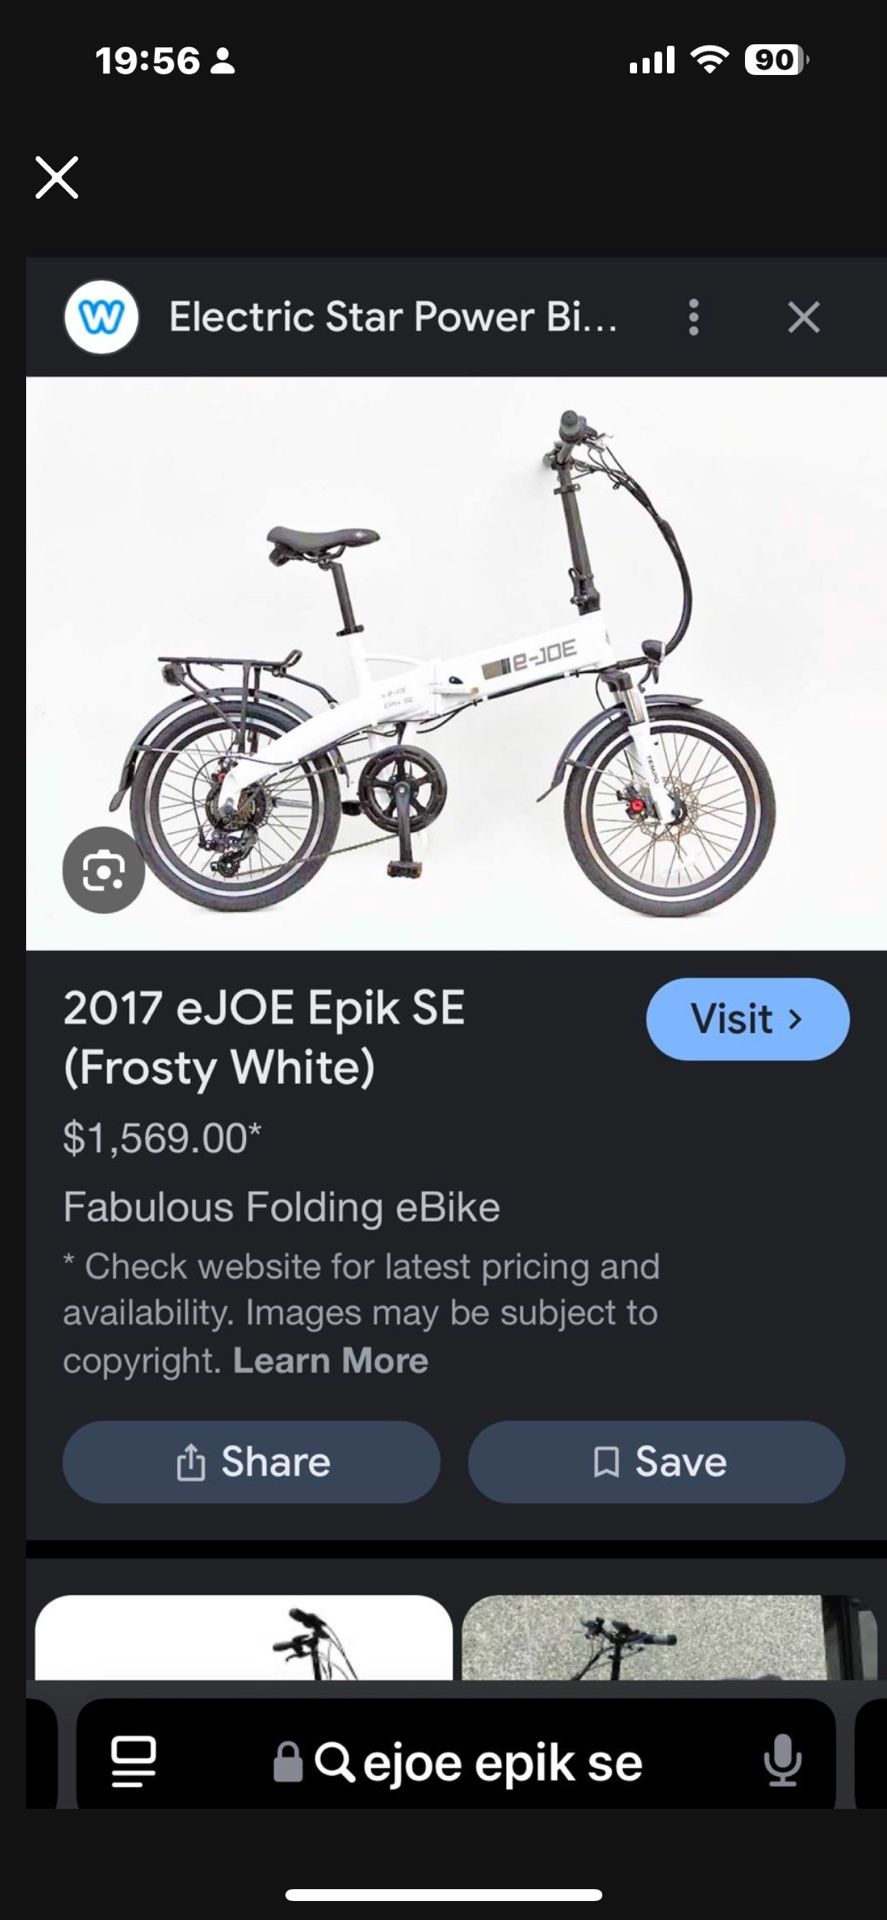Save the eJOE Epik SE image

pyautogui.click(x=656, y=1462)
